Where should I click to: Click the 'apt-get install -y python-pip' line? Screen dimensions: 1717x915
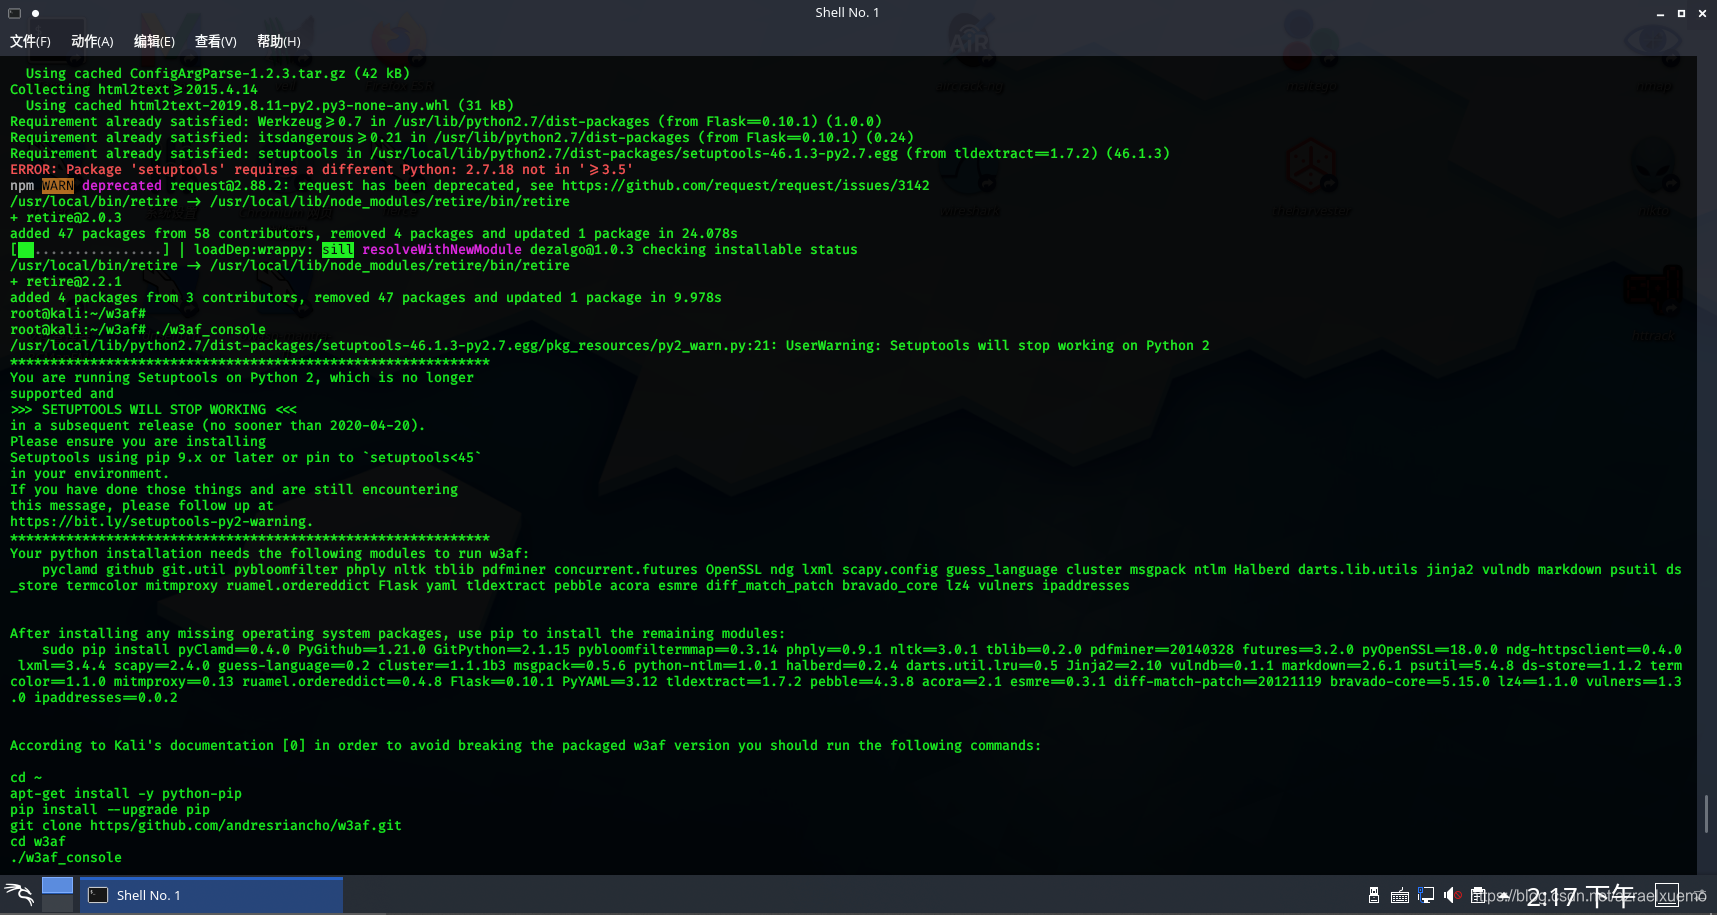126,793
